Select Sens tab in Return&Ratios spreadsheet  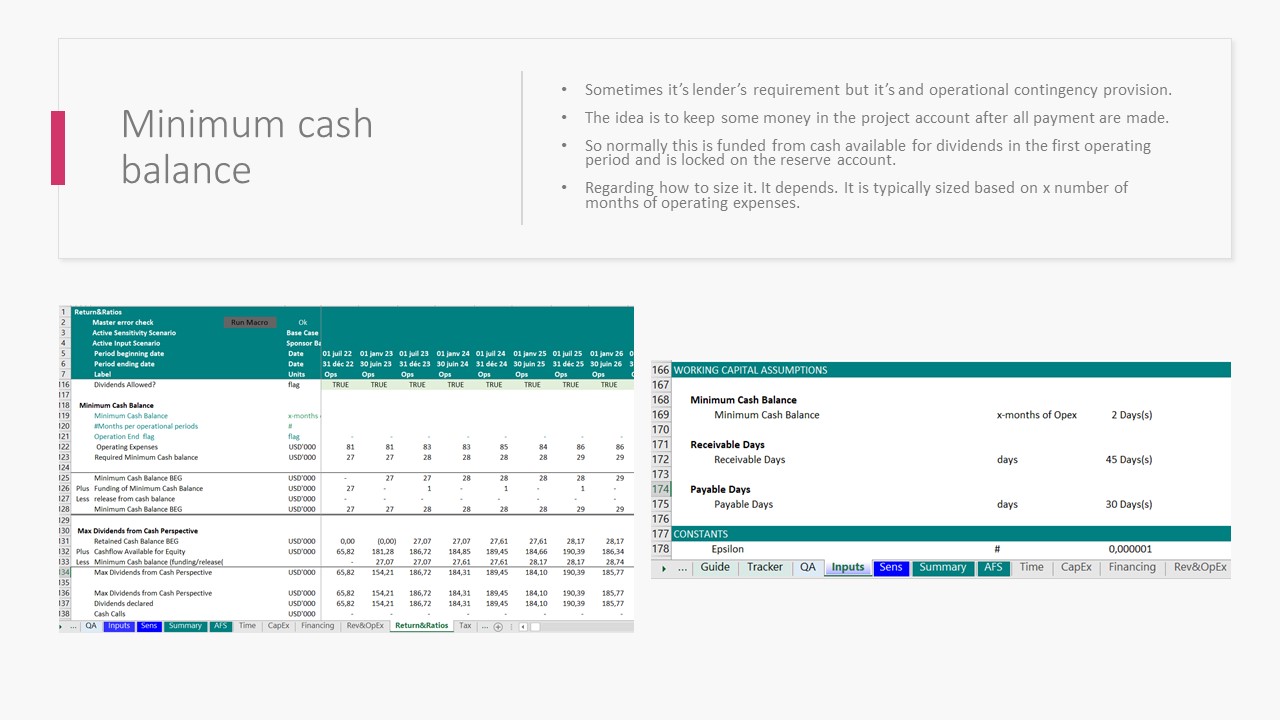click(149, 626)
